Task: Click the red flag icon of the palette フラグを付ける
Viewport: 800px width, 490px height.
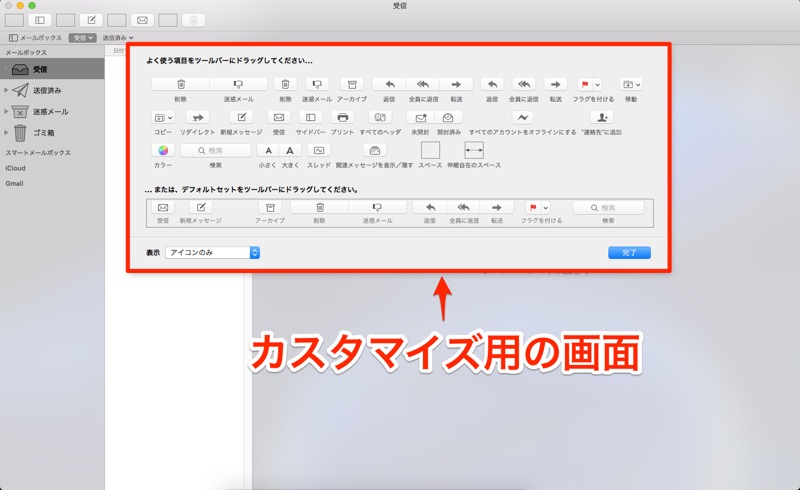Action: [585, 84]
